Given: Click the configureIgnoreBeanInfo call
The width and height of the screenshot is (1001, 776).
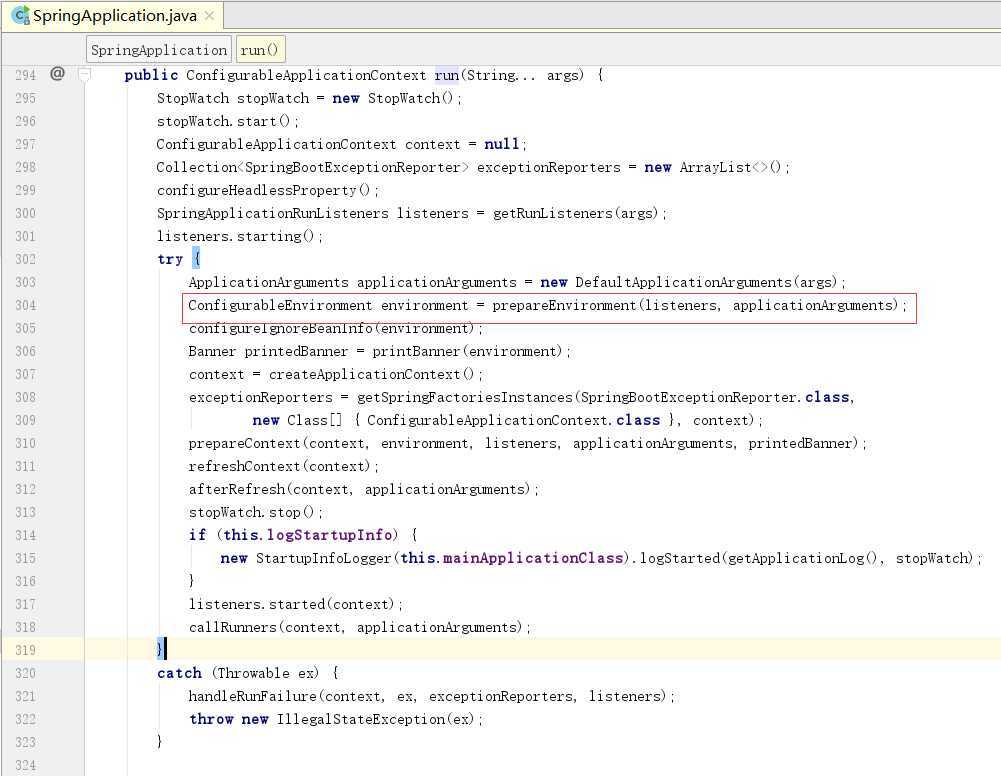Looking at the screenshot, I should (281, 329).
